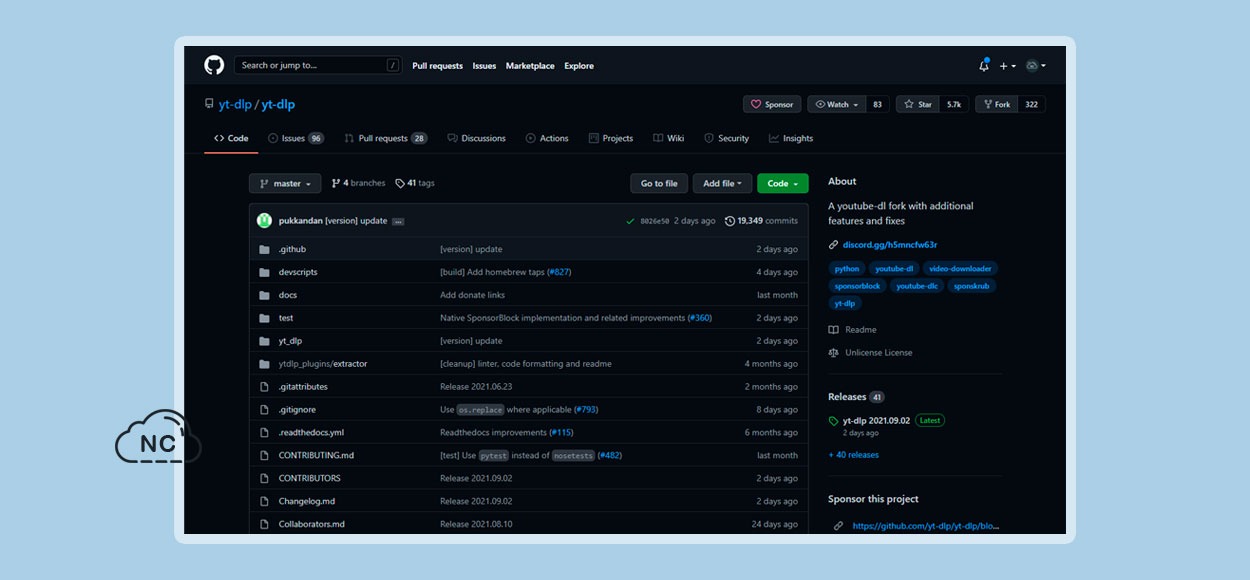The image size is (1250, 580).
Task: Click the link icon under Sponsor this project
Action: tap(838, 526)
